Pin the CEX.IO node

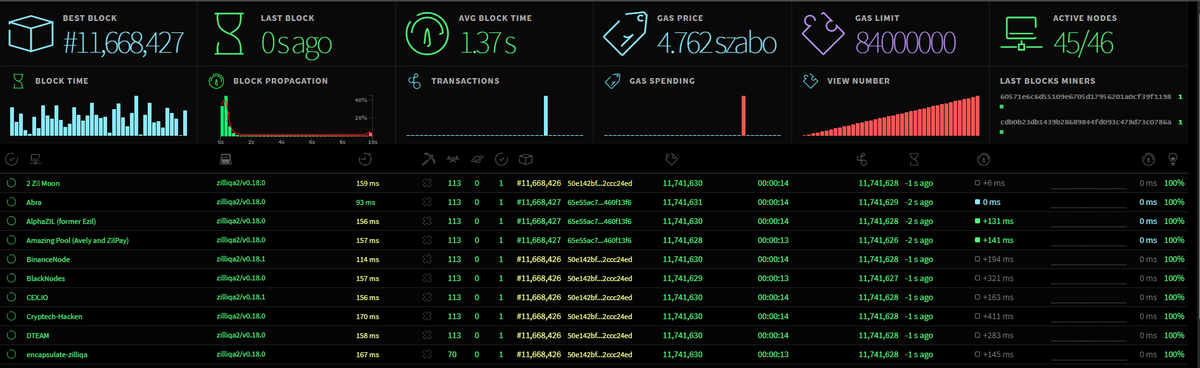pos(11,297)
